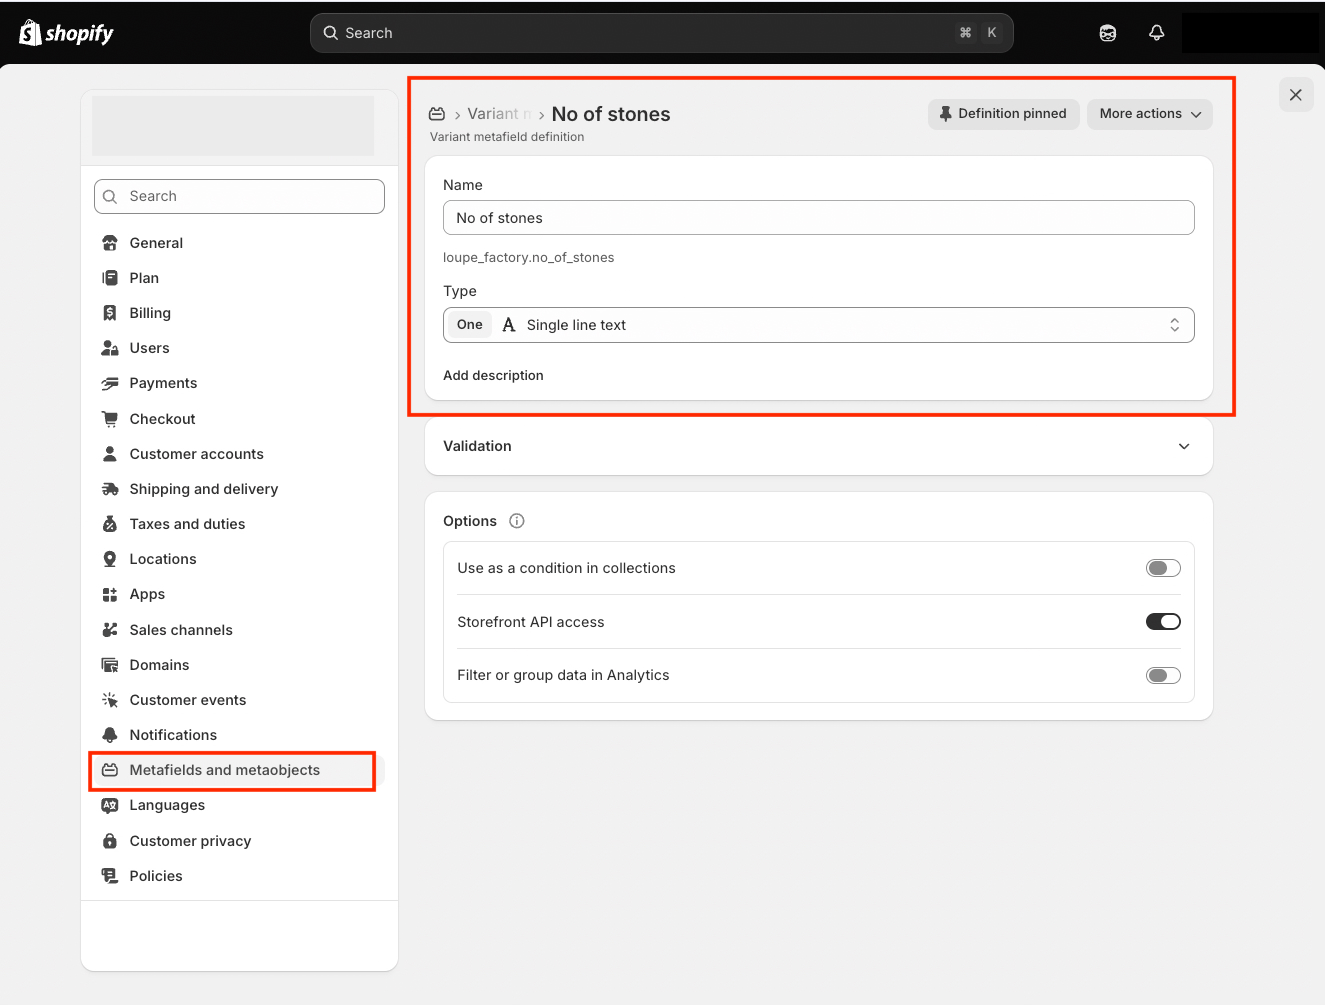Click the Single line text type icon
This screenshot has width=1325, height=1005.
coord(509,325)
